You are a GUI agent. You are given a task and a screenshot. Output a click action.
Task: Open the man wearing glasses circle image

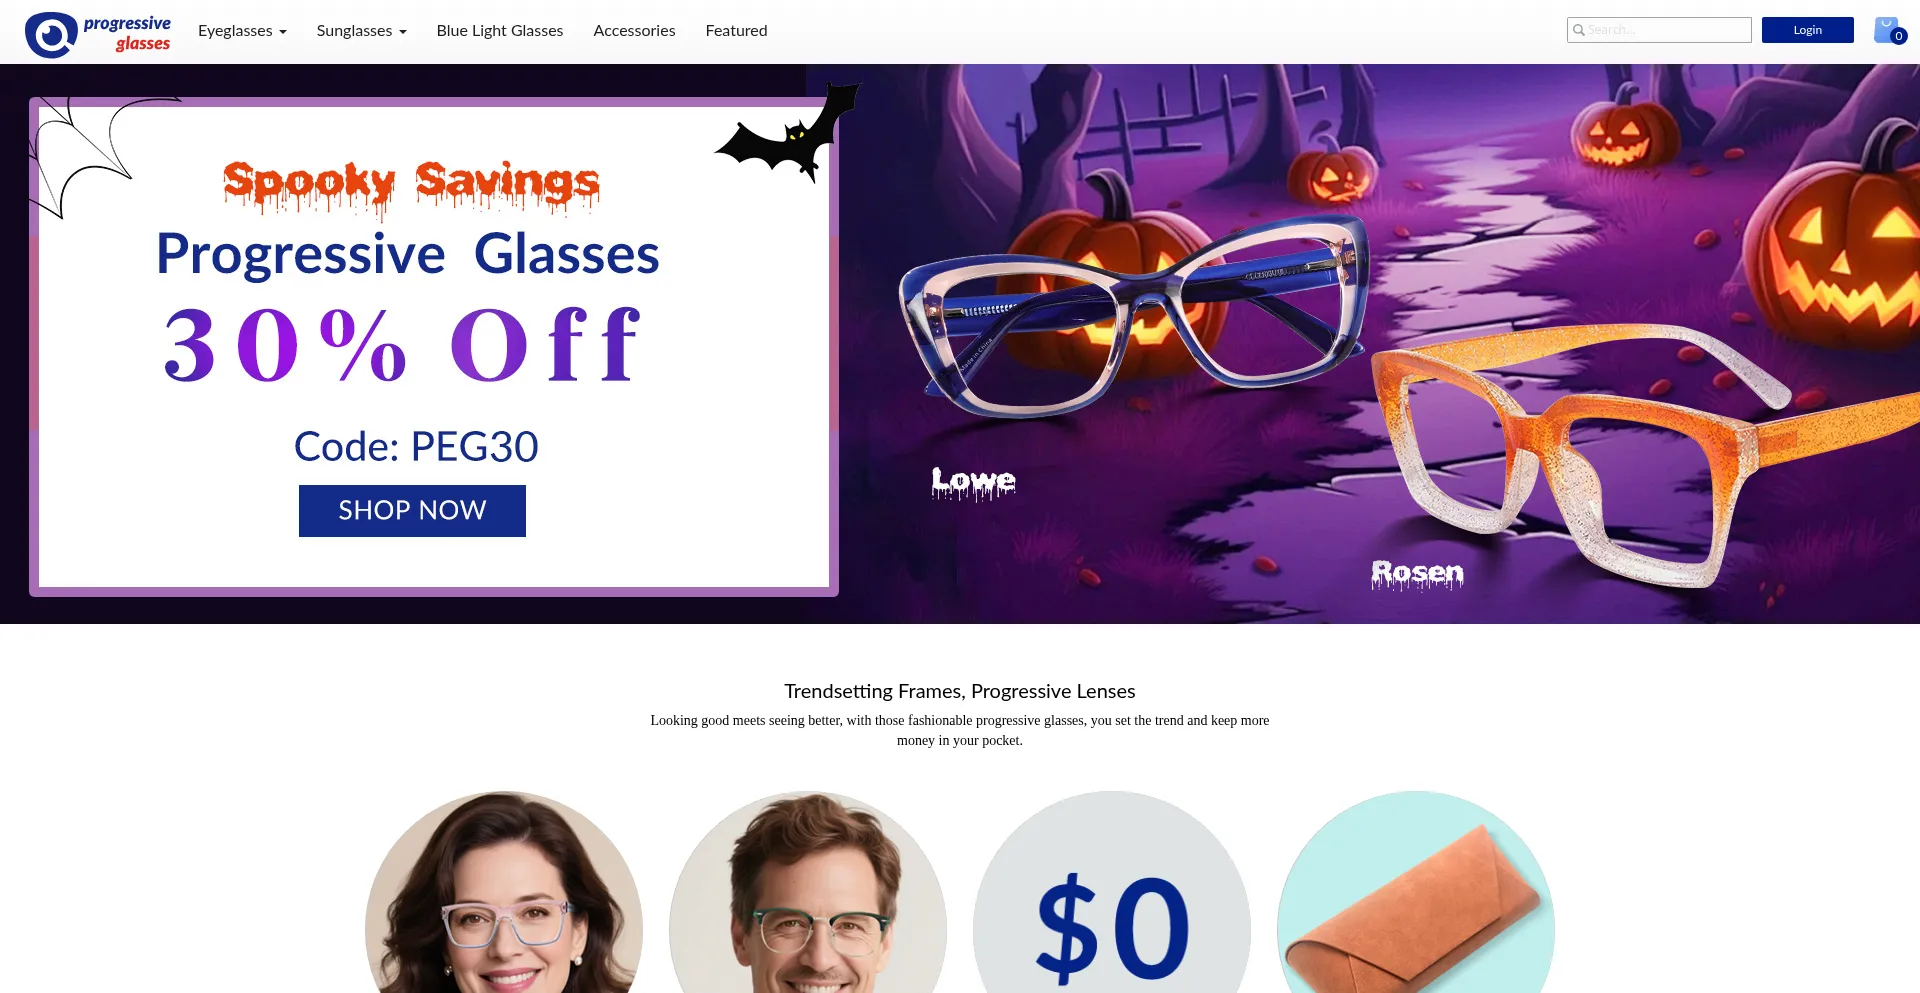(x=808, y=892)
